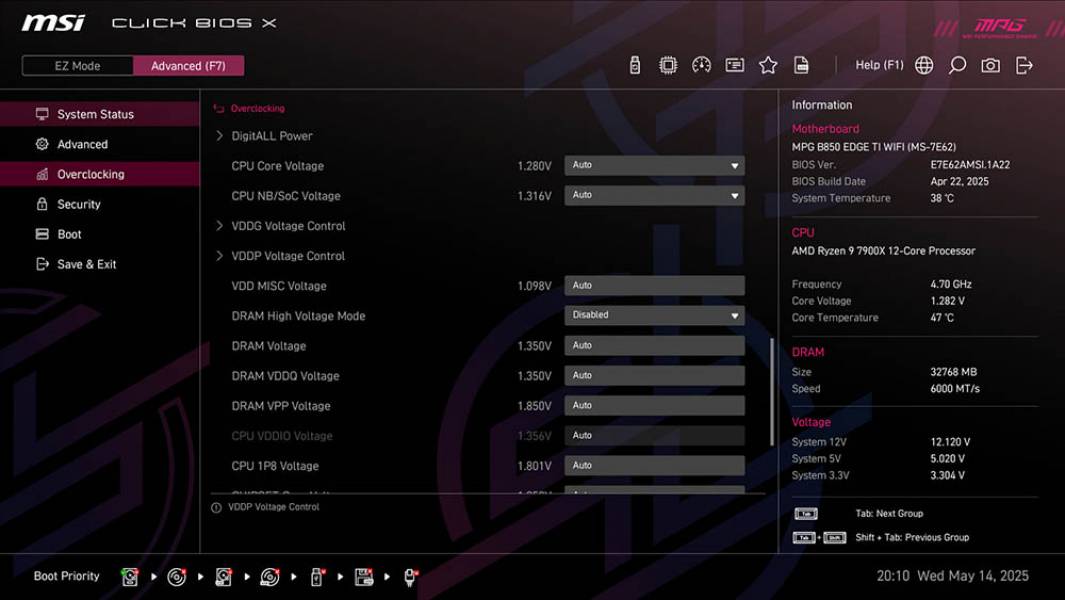Viewport: 1065px width, 600px height.
Task: Open CPU Core Voltage Auto dropdown
Action: [x=654, y=165]
